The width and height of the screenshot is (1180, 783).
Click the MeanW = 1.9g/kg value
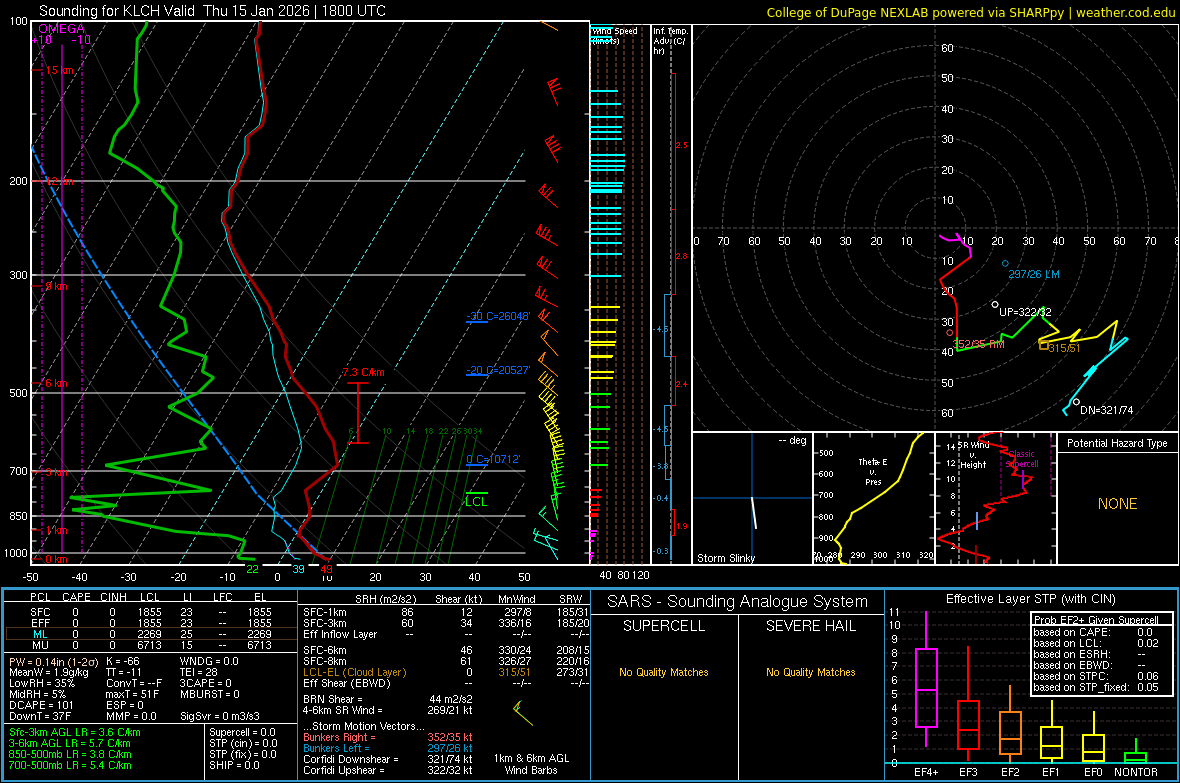pyautogui.click(x=49, y=672)
